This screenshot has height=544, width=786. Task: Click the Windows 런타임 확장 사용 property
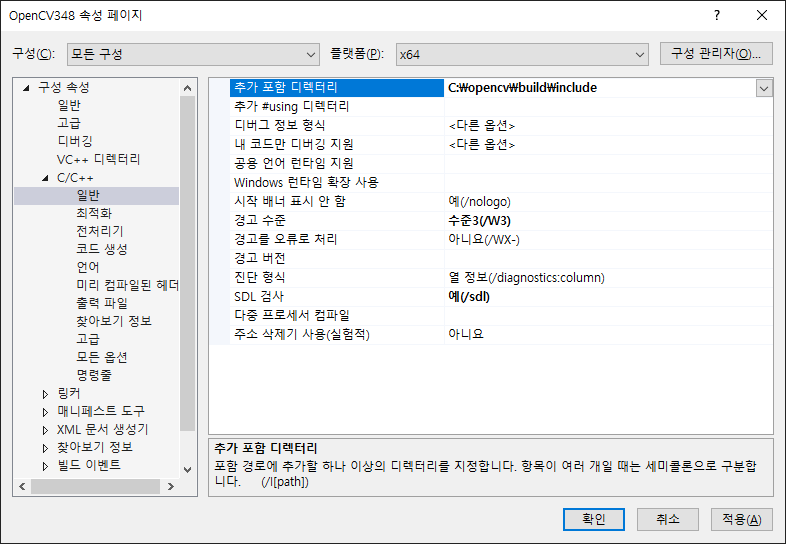337,183
